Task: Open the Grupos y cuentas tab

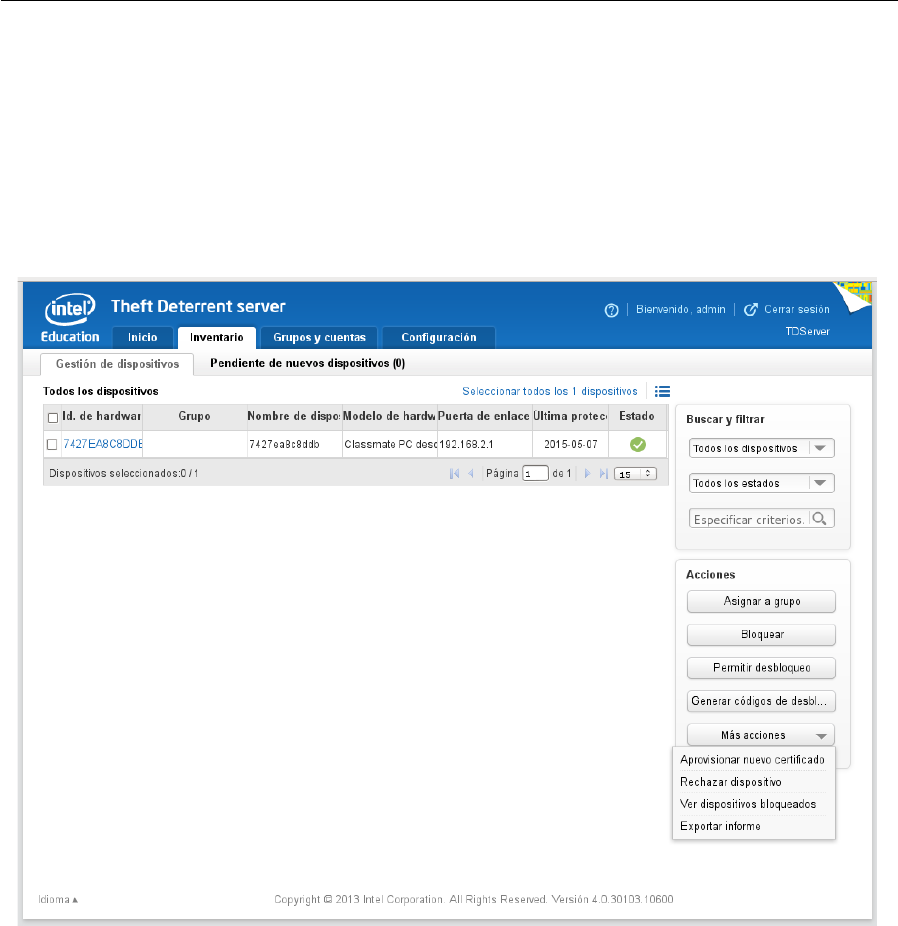Action: tap(319, 337)
